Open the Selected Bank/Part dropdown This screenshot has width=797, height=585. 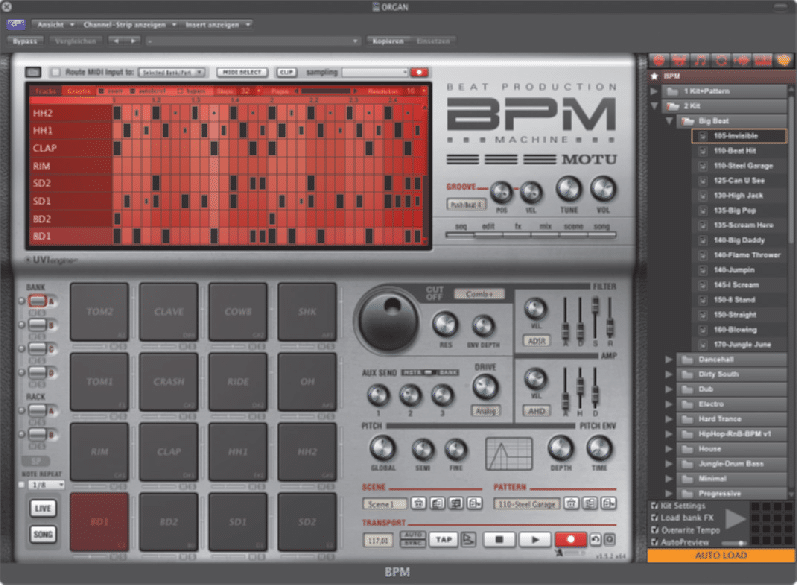[x=172, y=72]
